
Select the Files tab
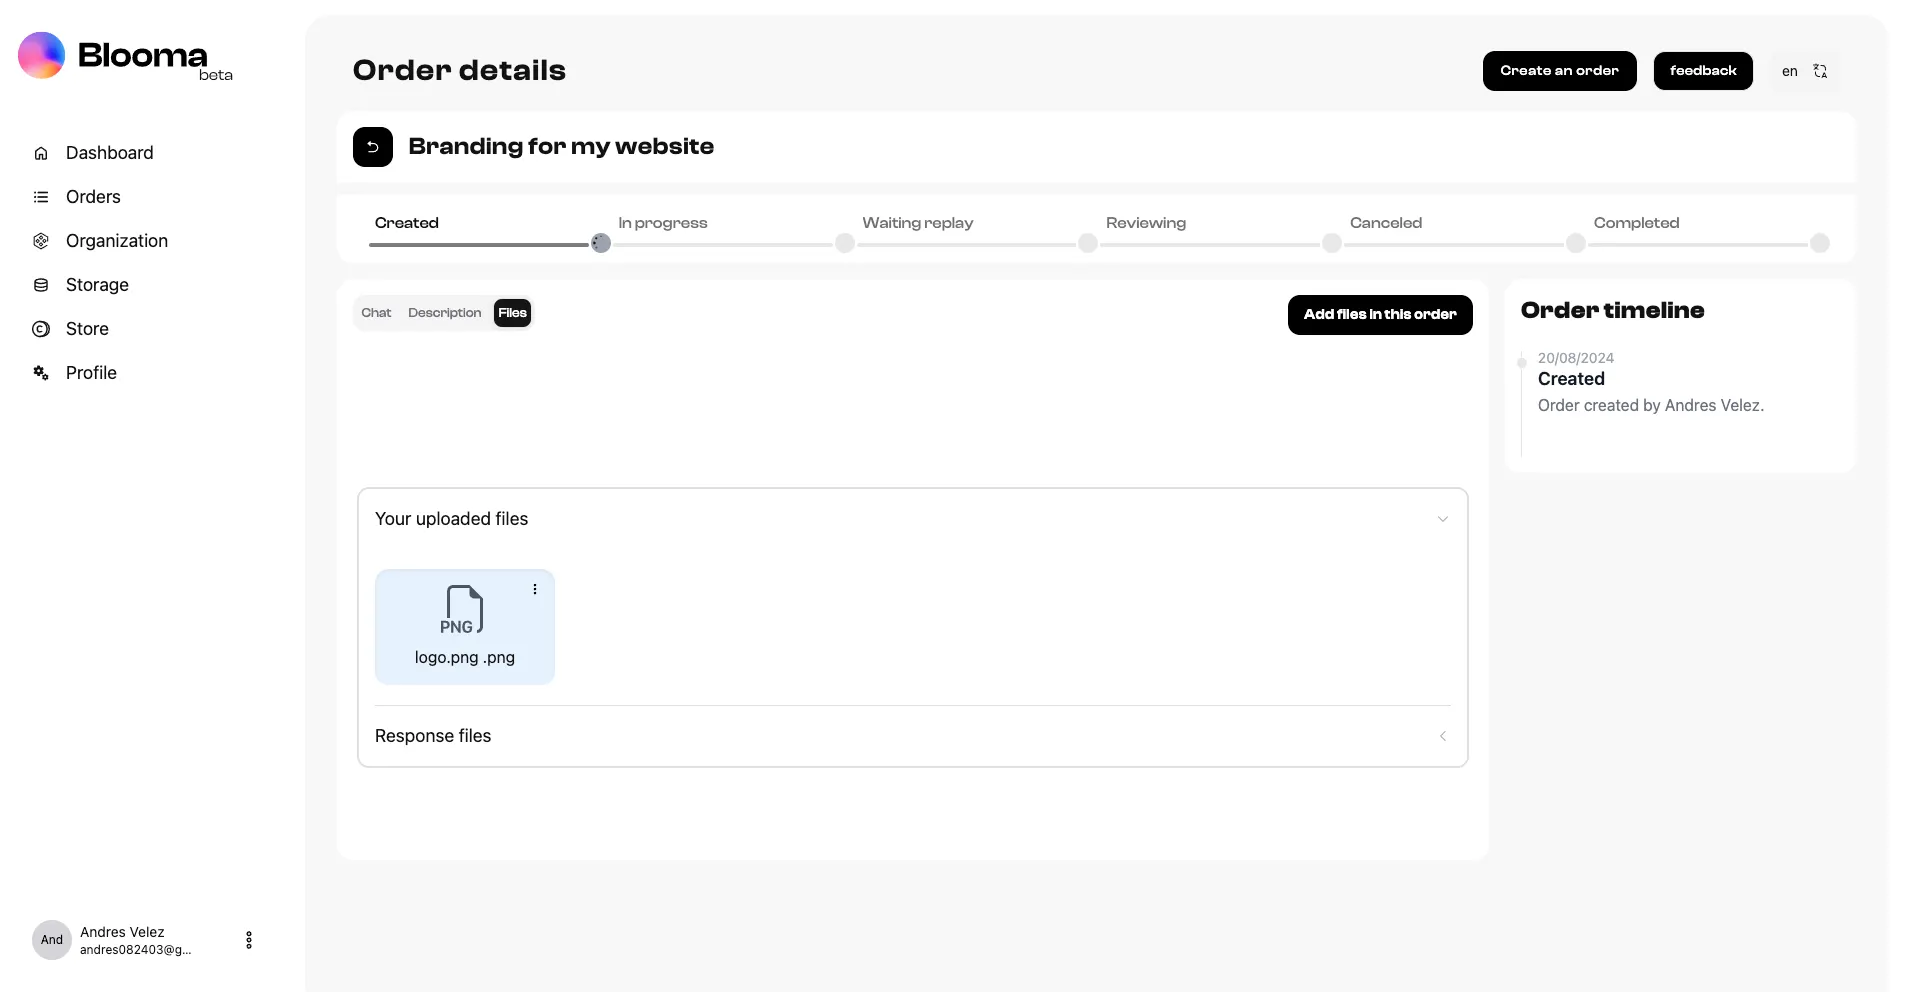[x=512, y=313]
